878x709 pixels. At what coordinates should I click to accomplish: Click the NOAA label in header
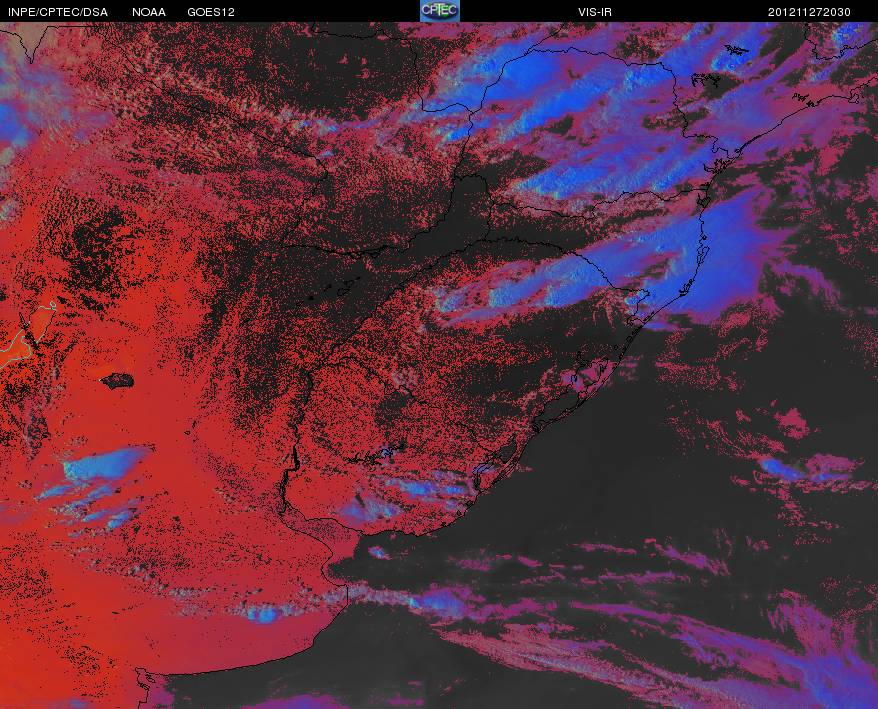[x=149, y=12]
